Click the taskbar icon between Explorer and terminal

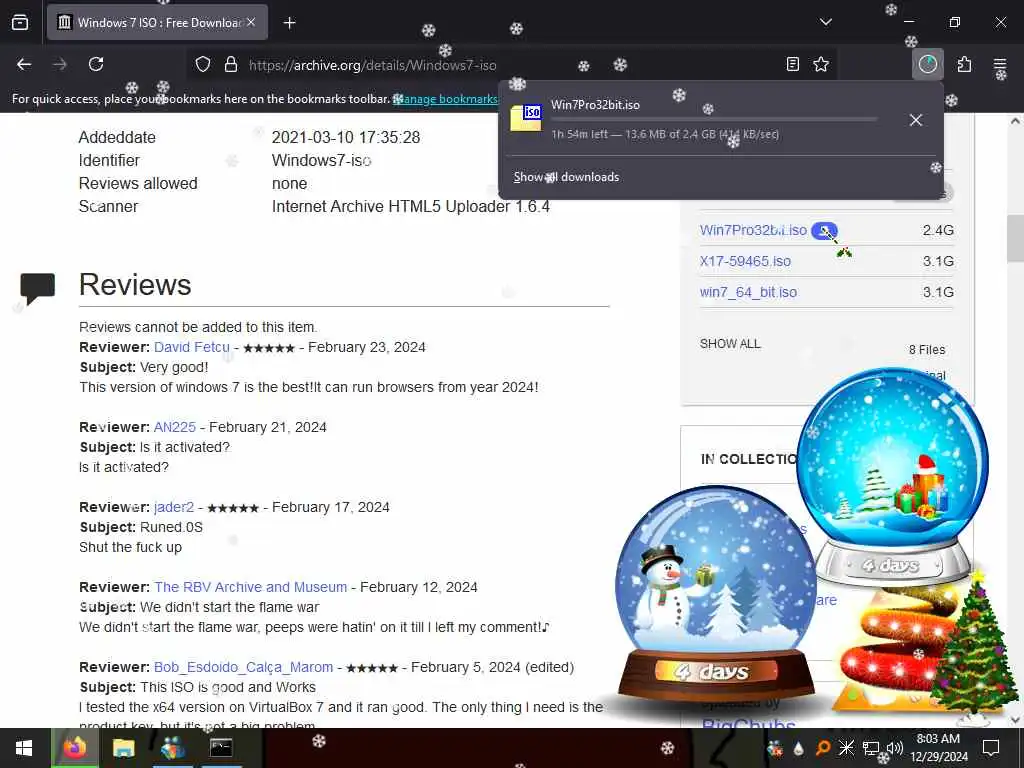(172, 748)
